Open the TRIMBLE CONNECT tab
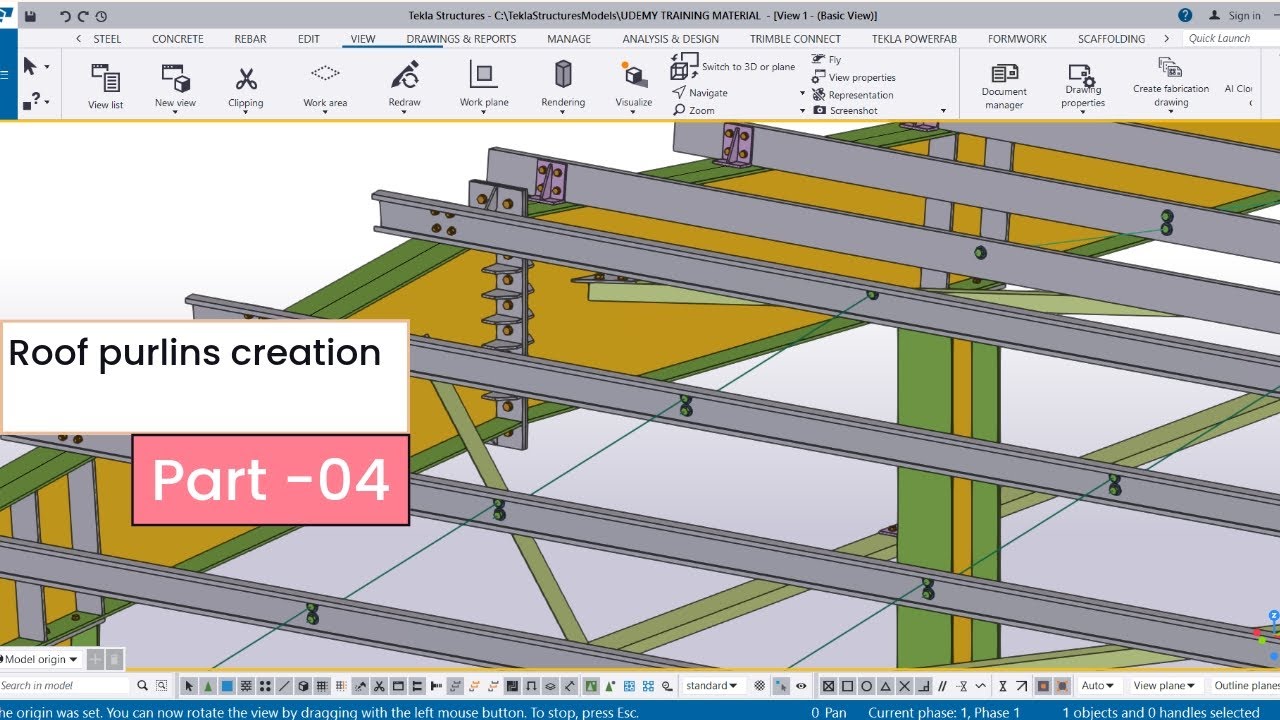This screenshot has height=720, width=1280. click(795, 39)
